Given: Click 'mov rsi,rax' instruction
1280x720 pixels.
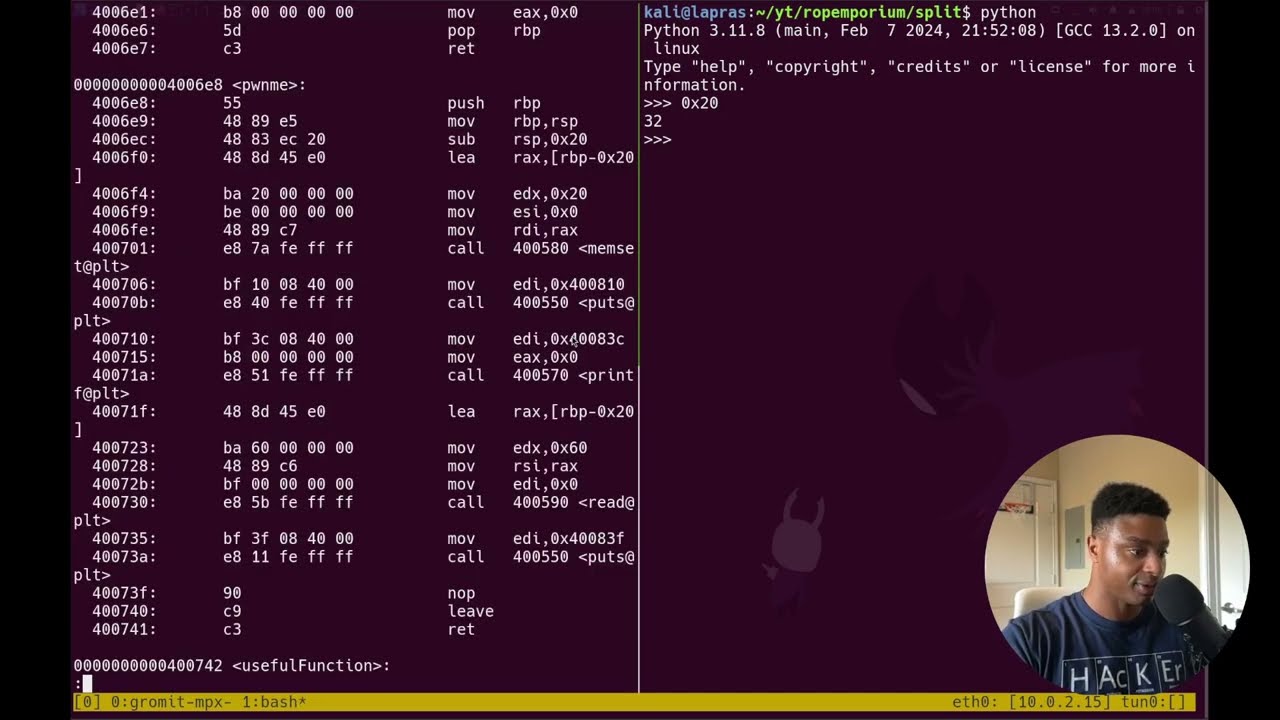Looking at the screenshot, I should point(512,466).
